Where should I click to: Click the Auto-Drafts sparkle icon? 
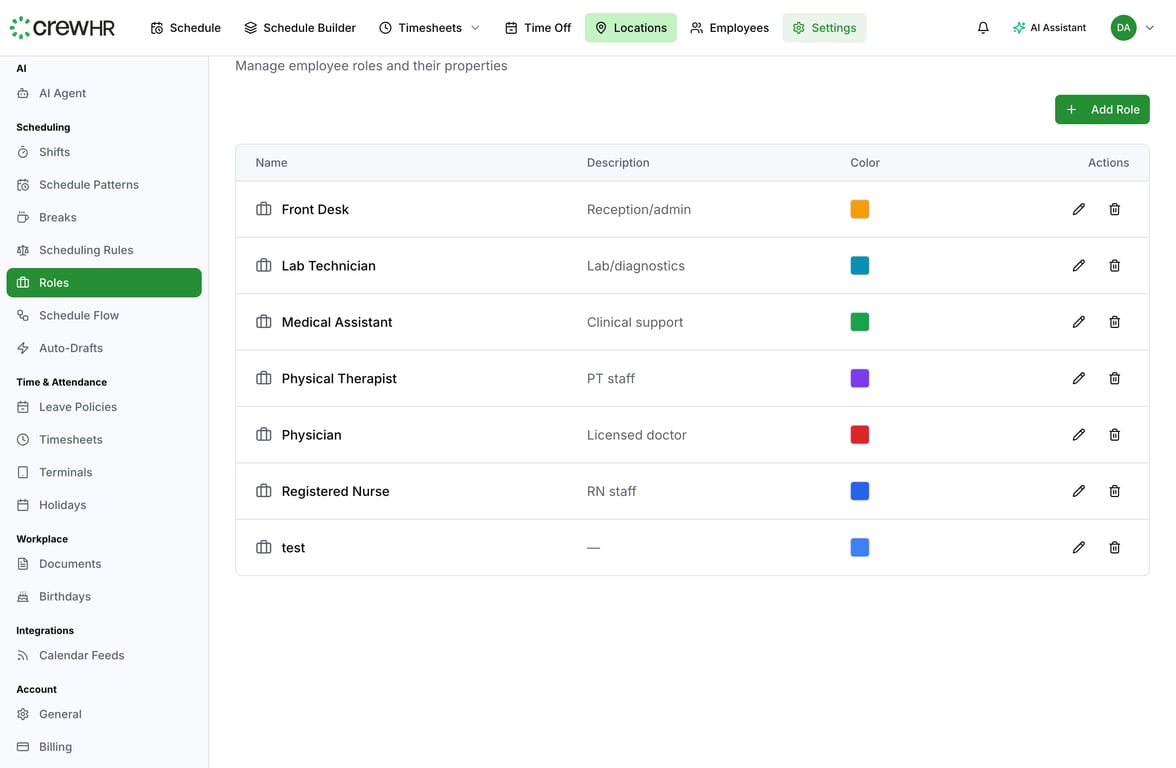[22, 347]
